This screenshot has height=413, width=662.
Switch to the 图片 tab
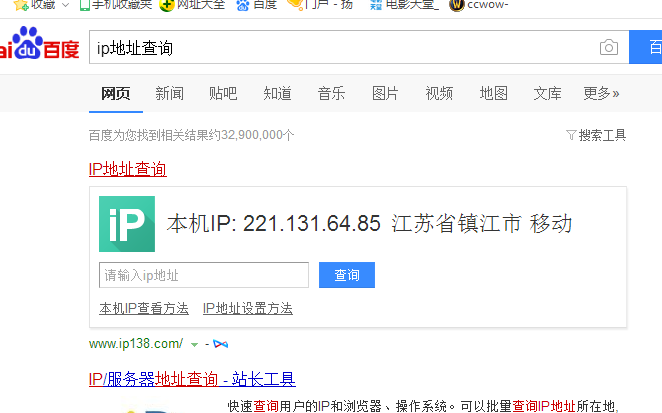point(385,94)
